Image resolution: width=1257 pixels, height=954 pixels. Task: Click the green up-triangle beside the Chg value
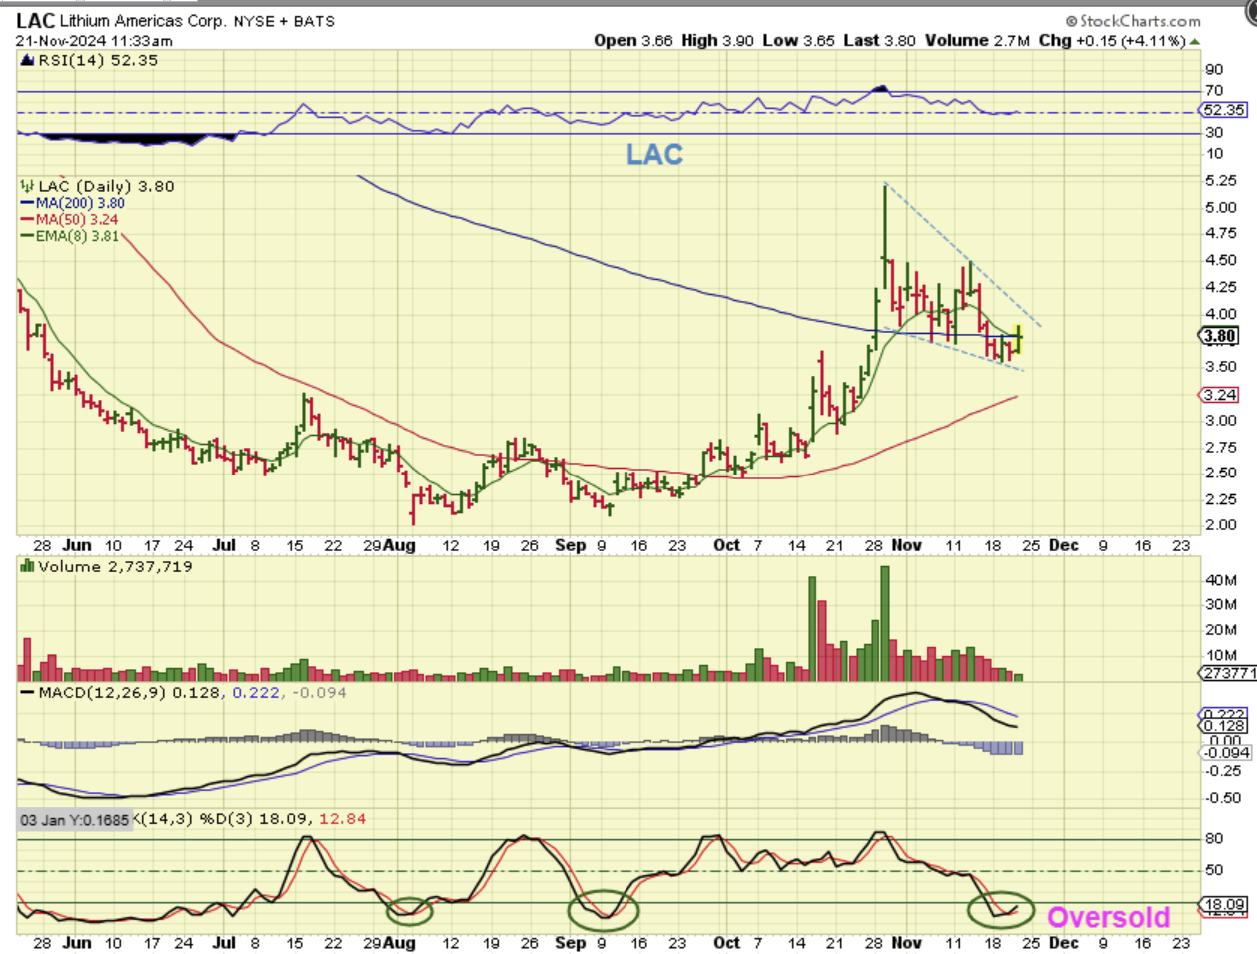click(1196, 41)
